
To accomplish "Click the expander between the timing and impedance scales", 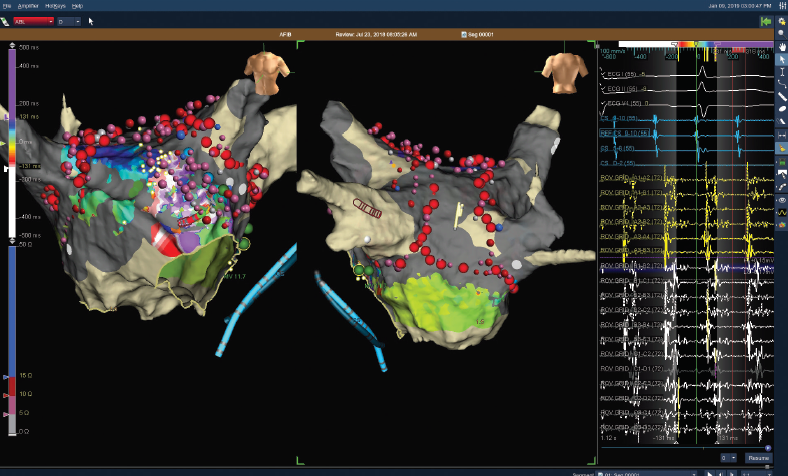I will (12, 241).
